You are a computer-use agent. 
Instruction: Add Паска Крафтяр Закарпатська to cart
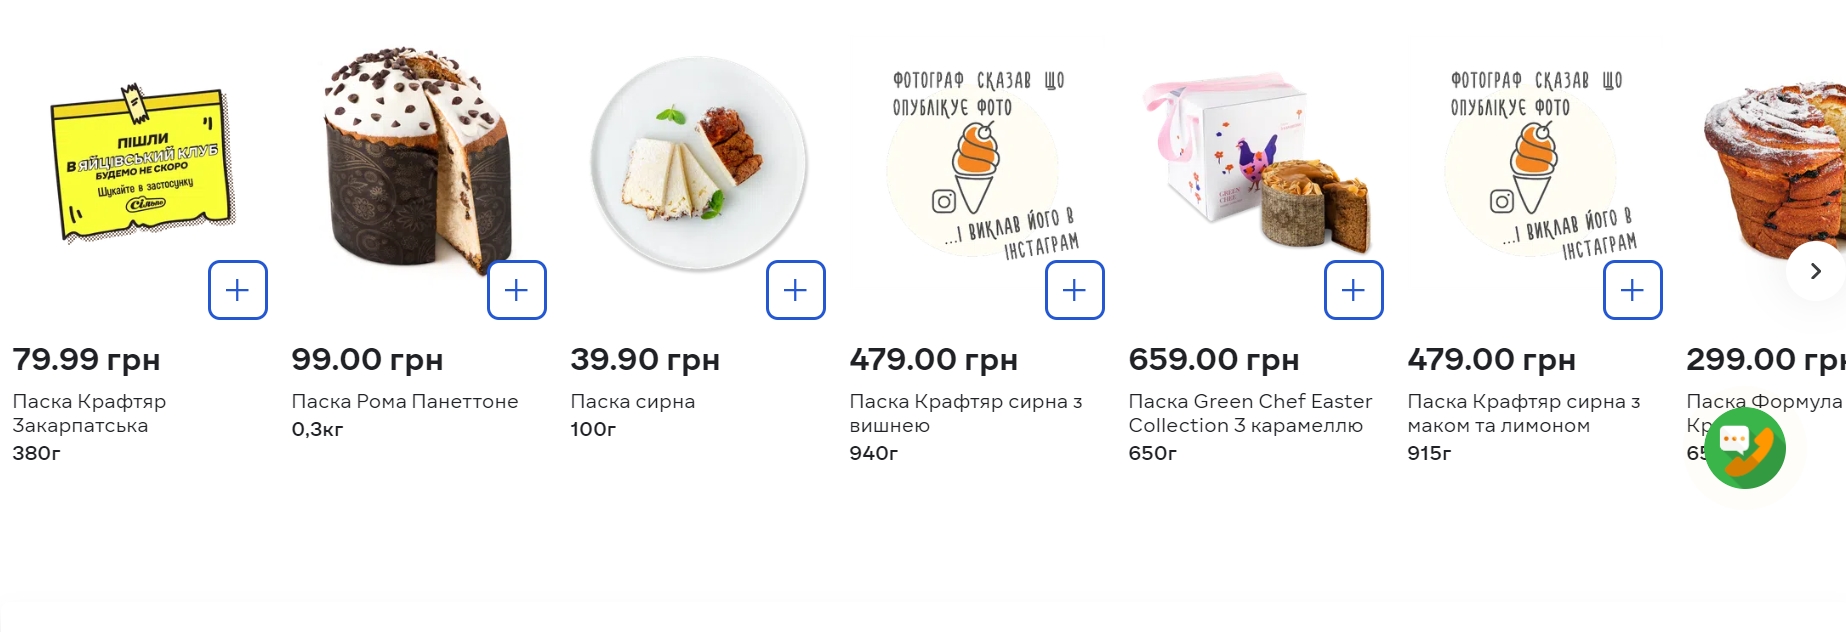click(x=238, y=290)
